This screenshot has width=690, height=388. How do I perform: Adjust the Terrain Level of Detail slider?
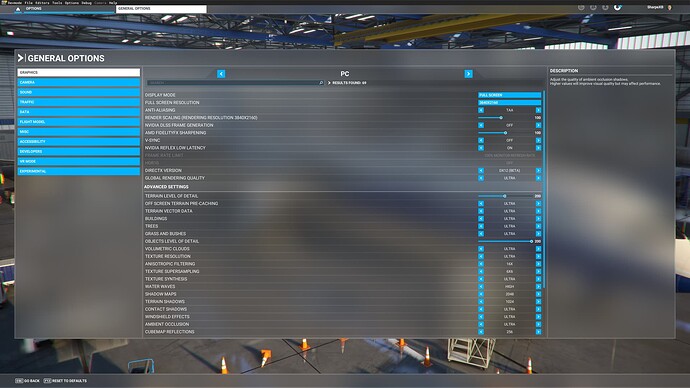[x=506, y=196]
